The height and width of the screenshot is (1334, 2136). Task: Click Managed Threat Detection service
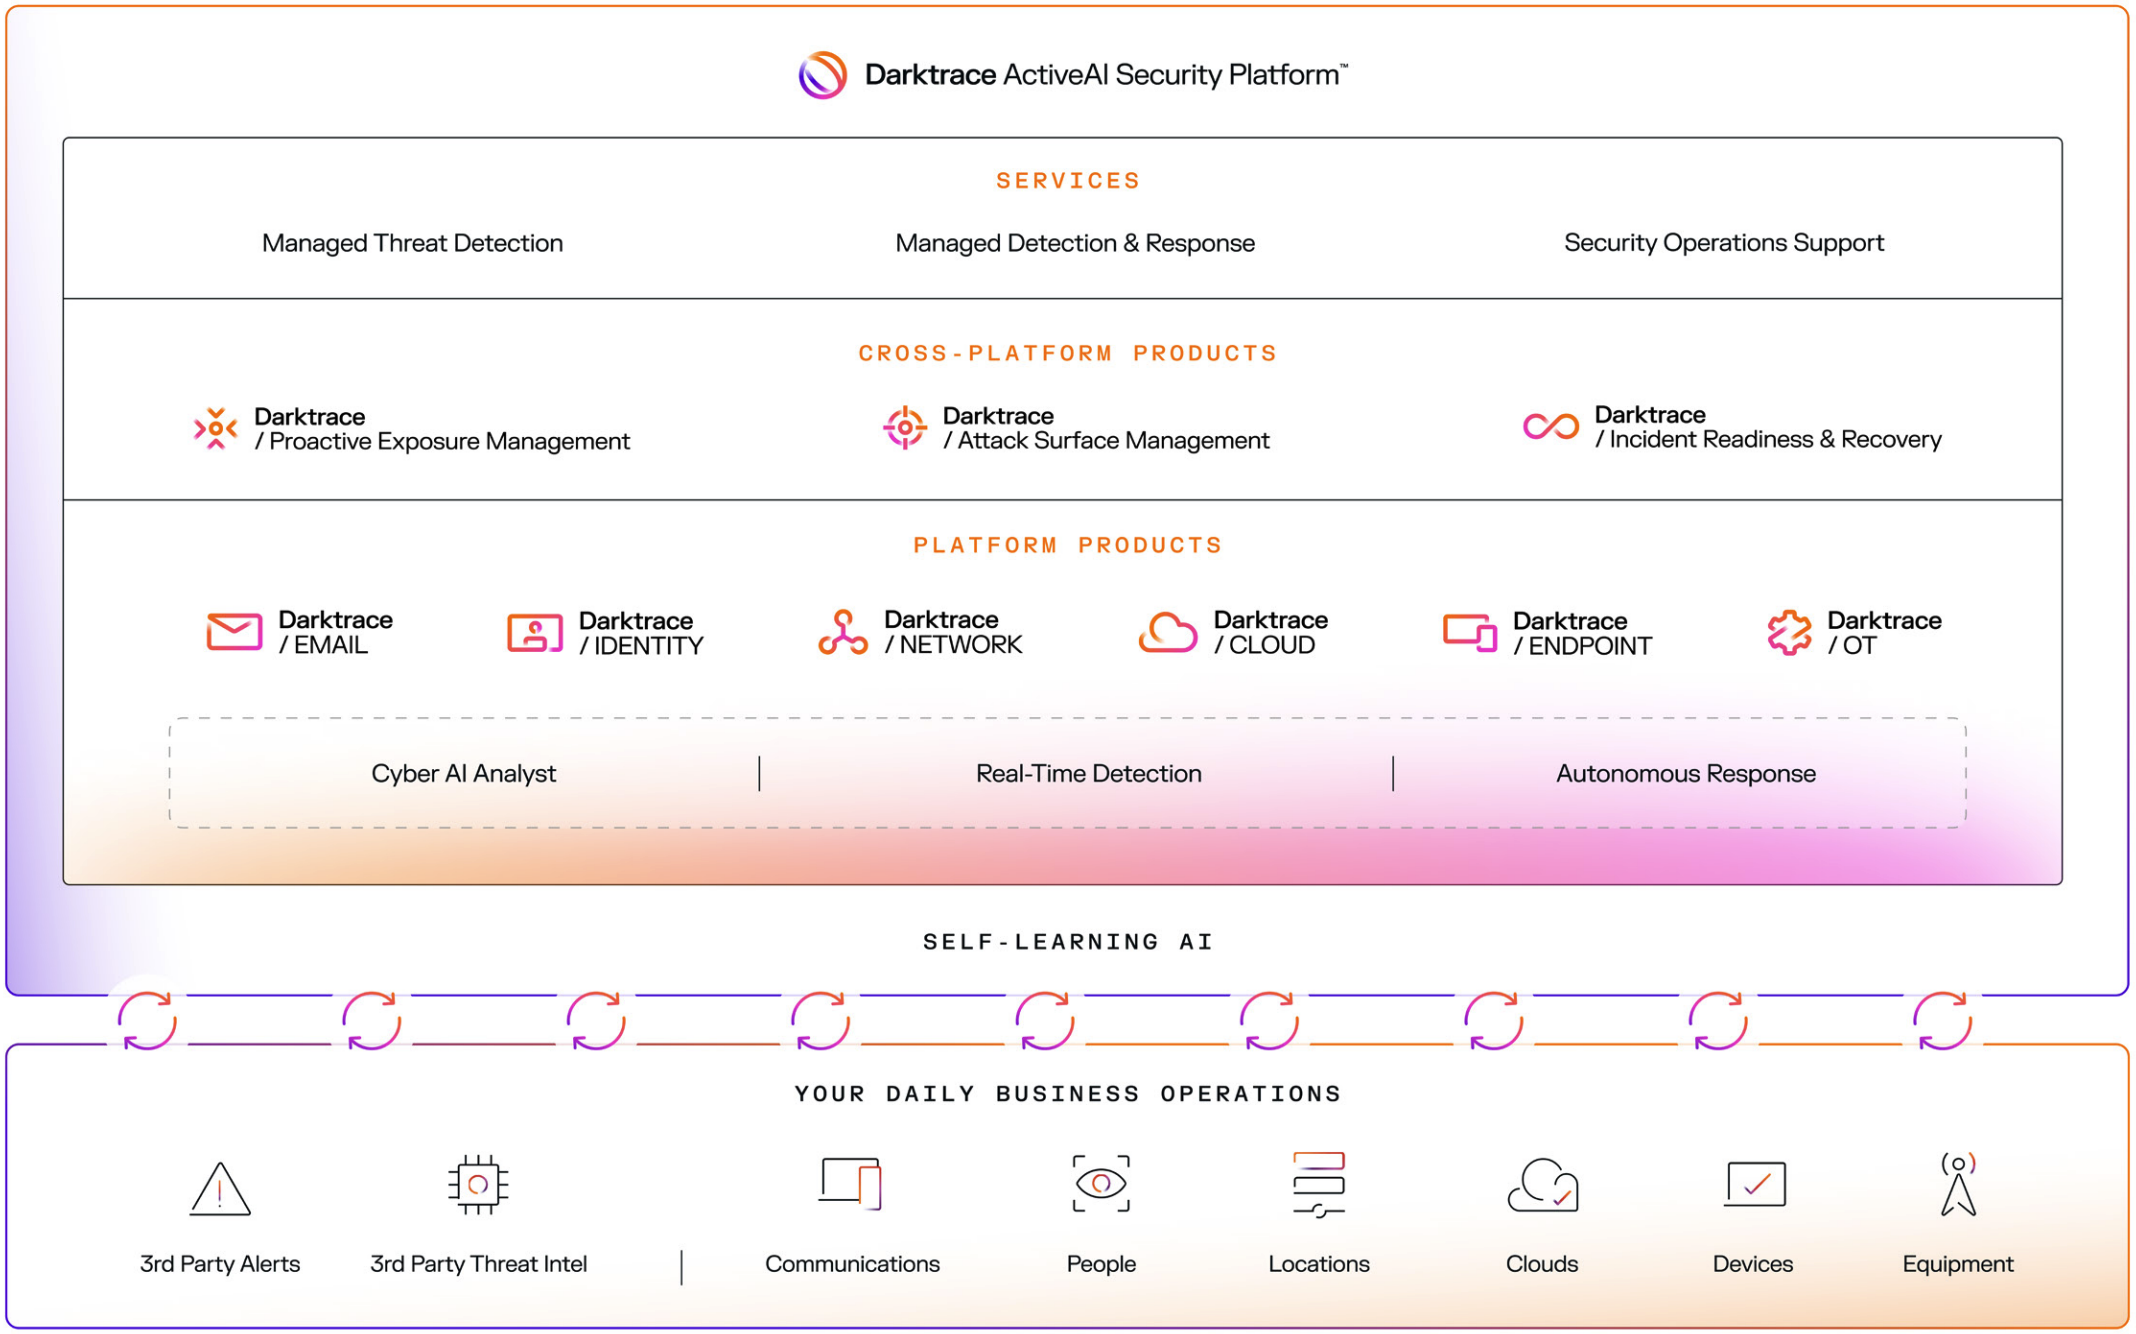(412, 243)
